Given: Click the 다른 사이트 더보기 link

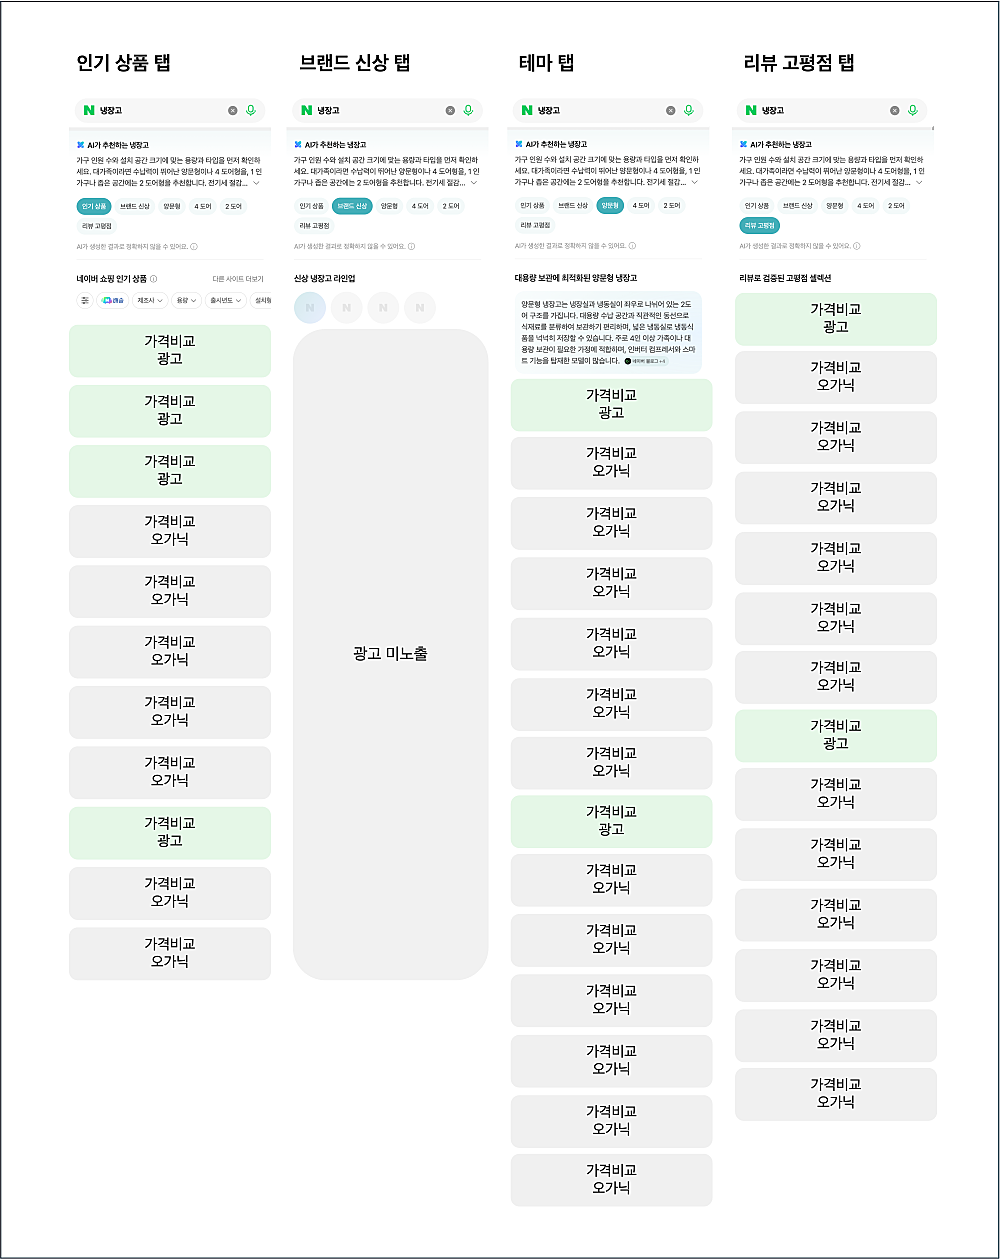Looking at the screenshot, I should [x=238, y=279].
